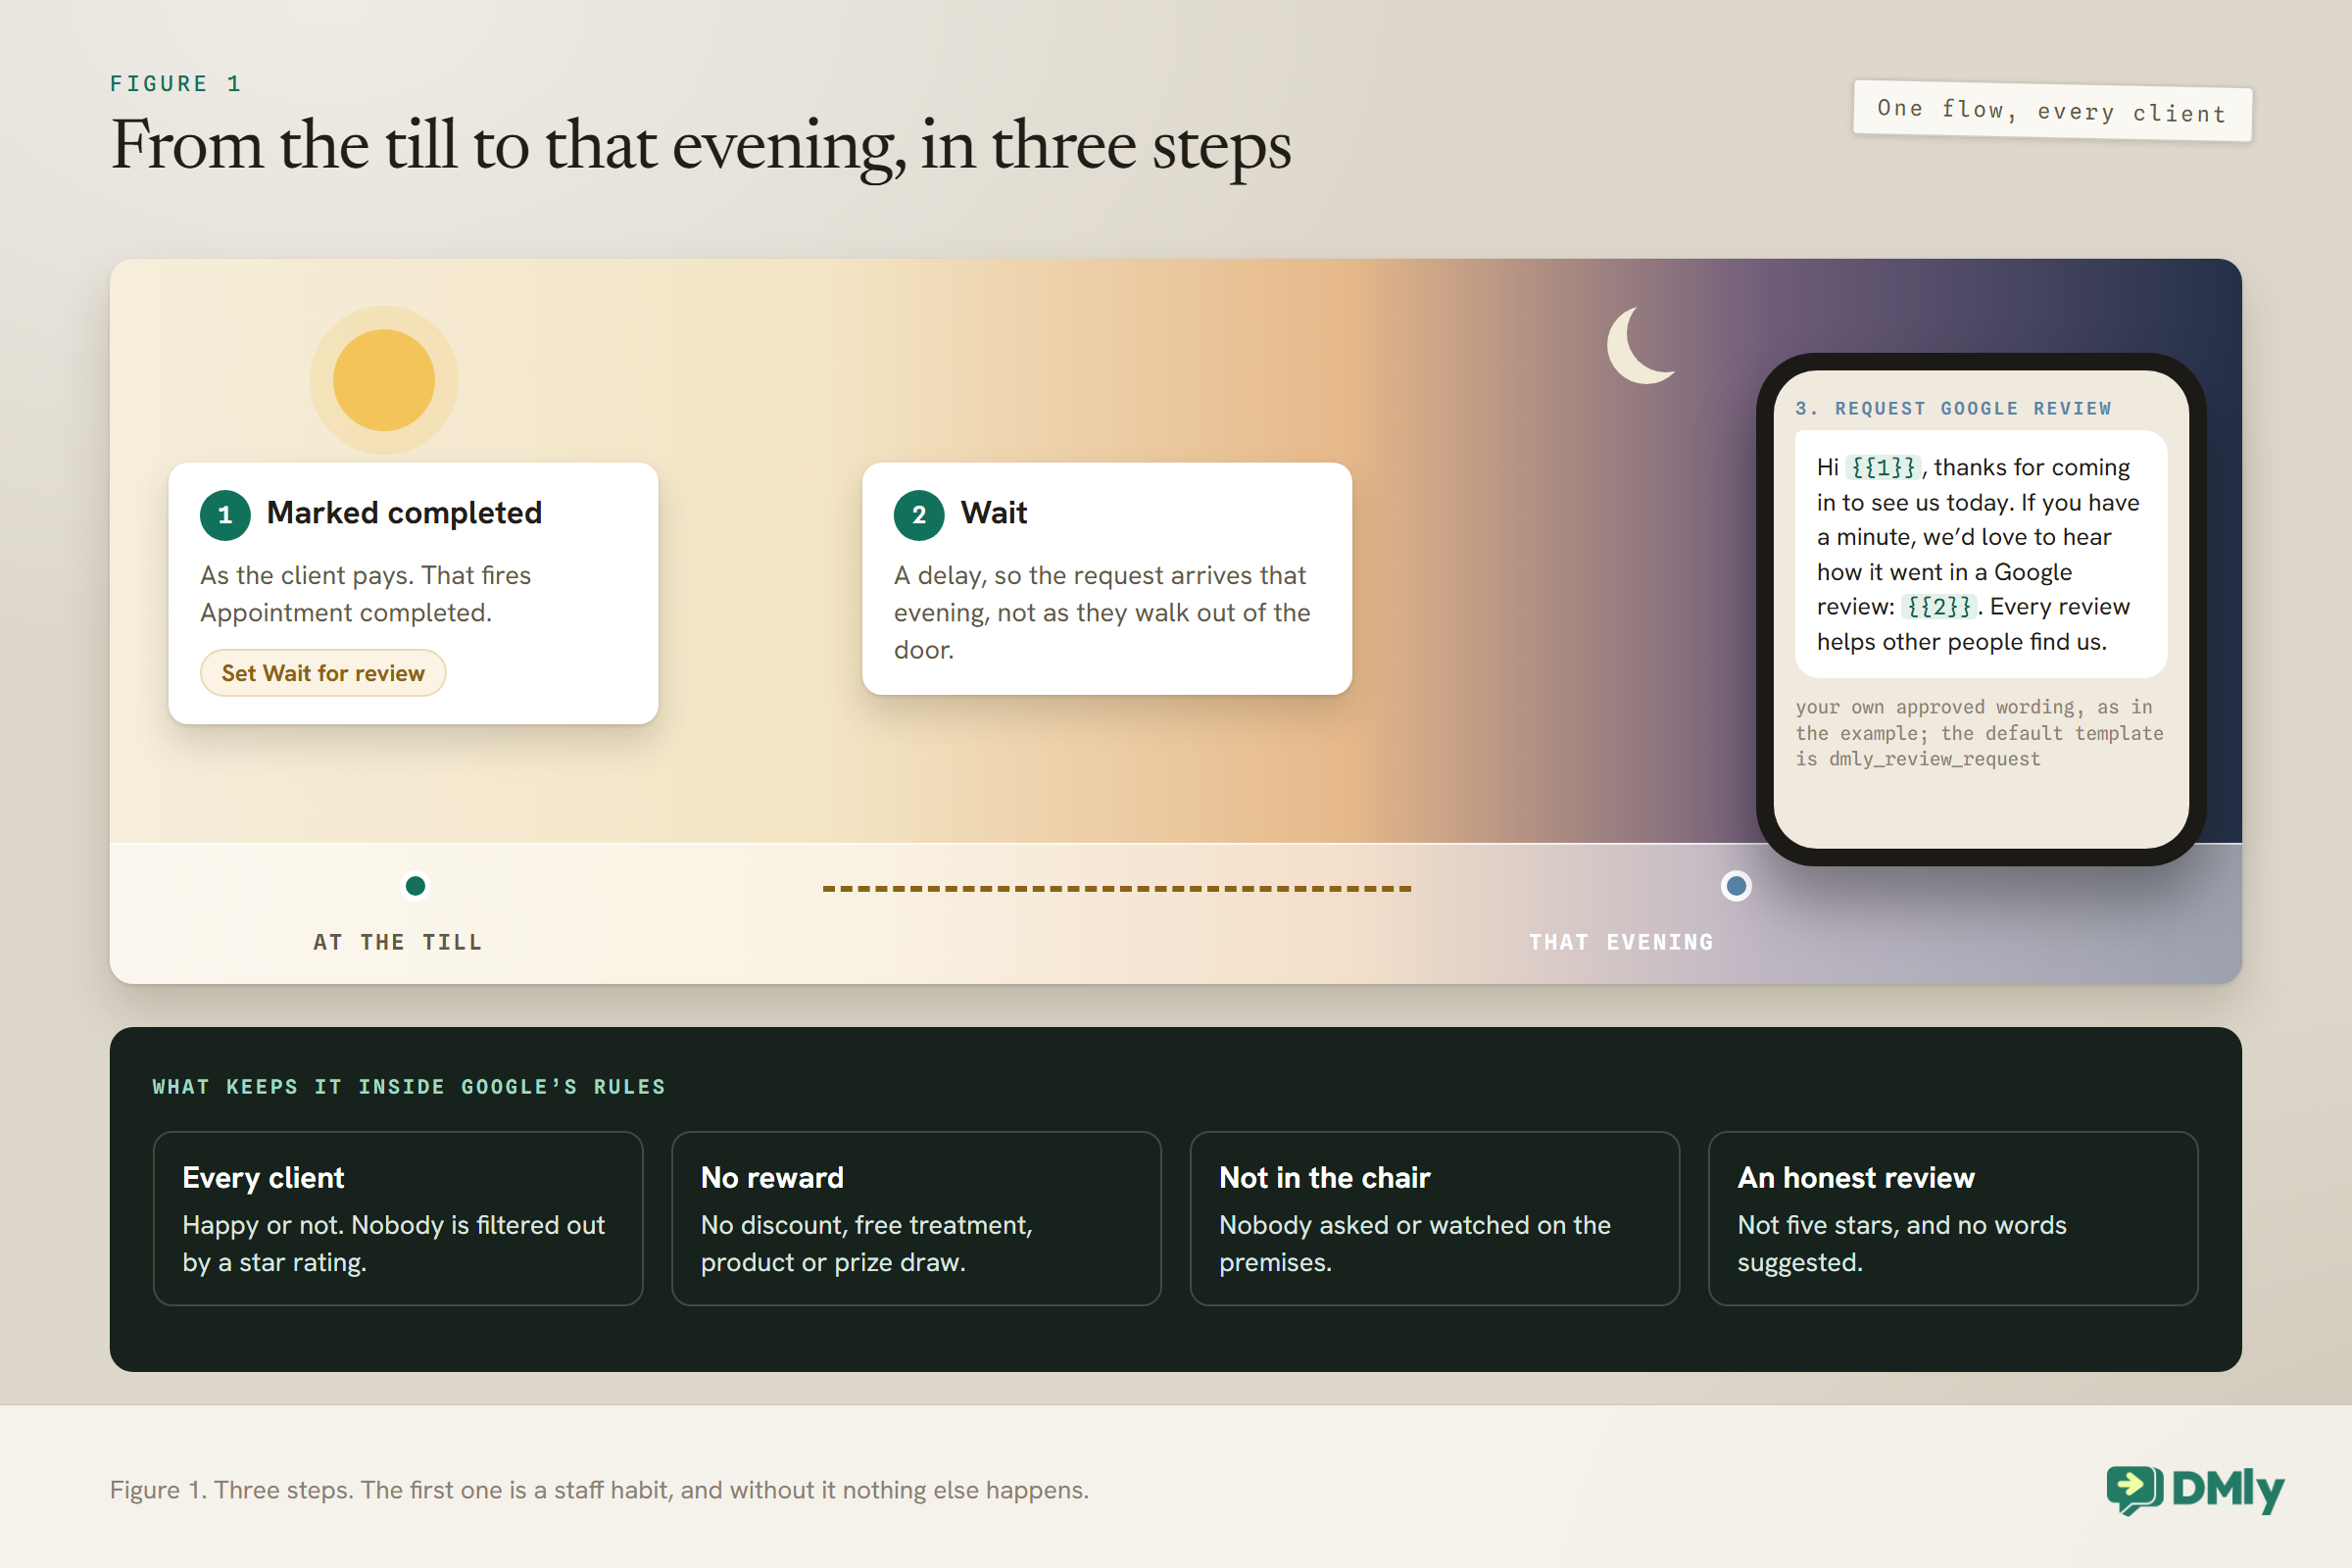Click the "Nobody asked or watched" text

point(1414,1243)
